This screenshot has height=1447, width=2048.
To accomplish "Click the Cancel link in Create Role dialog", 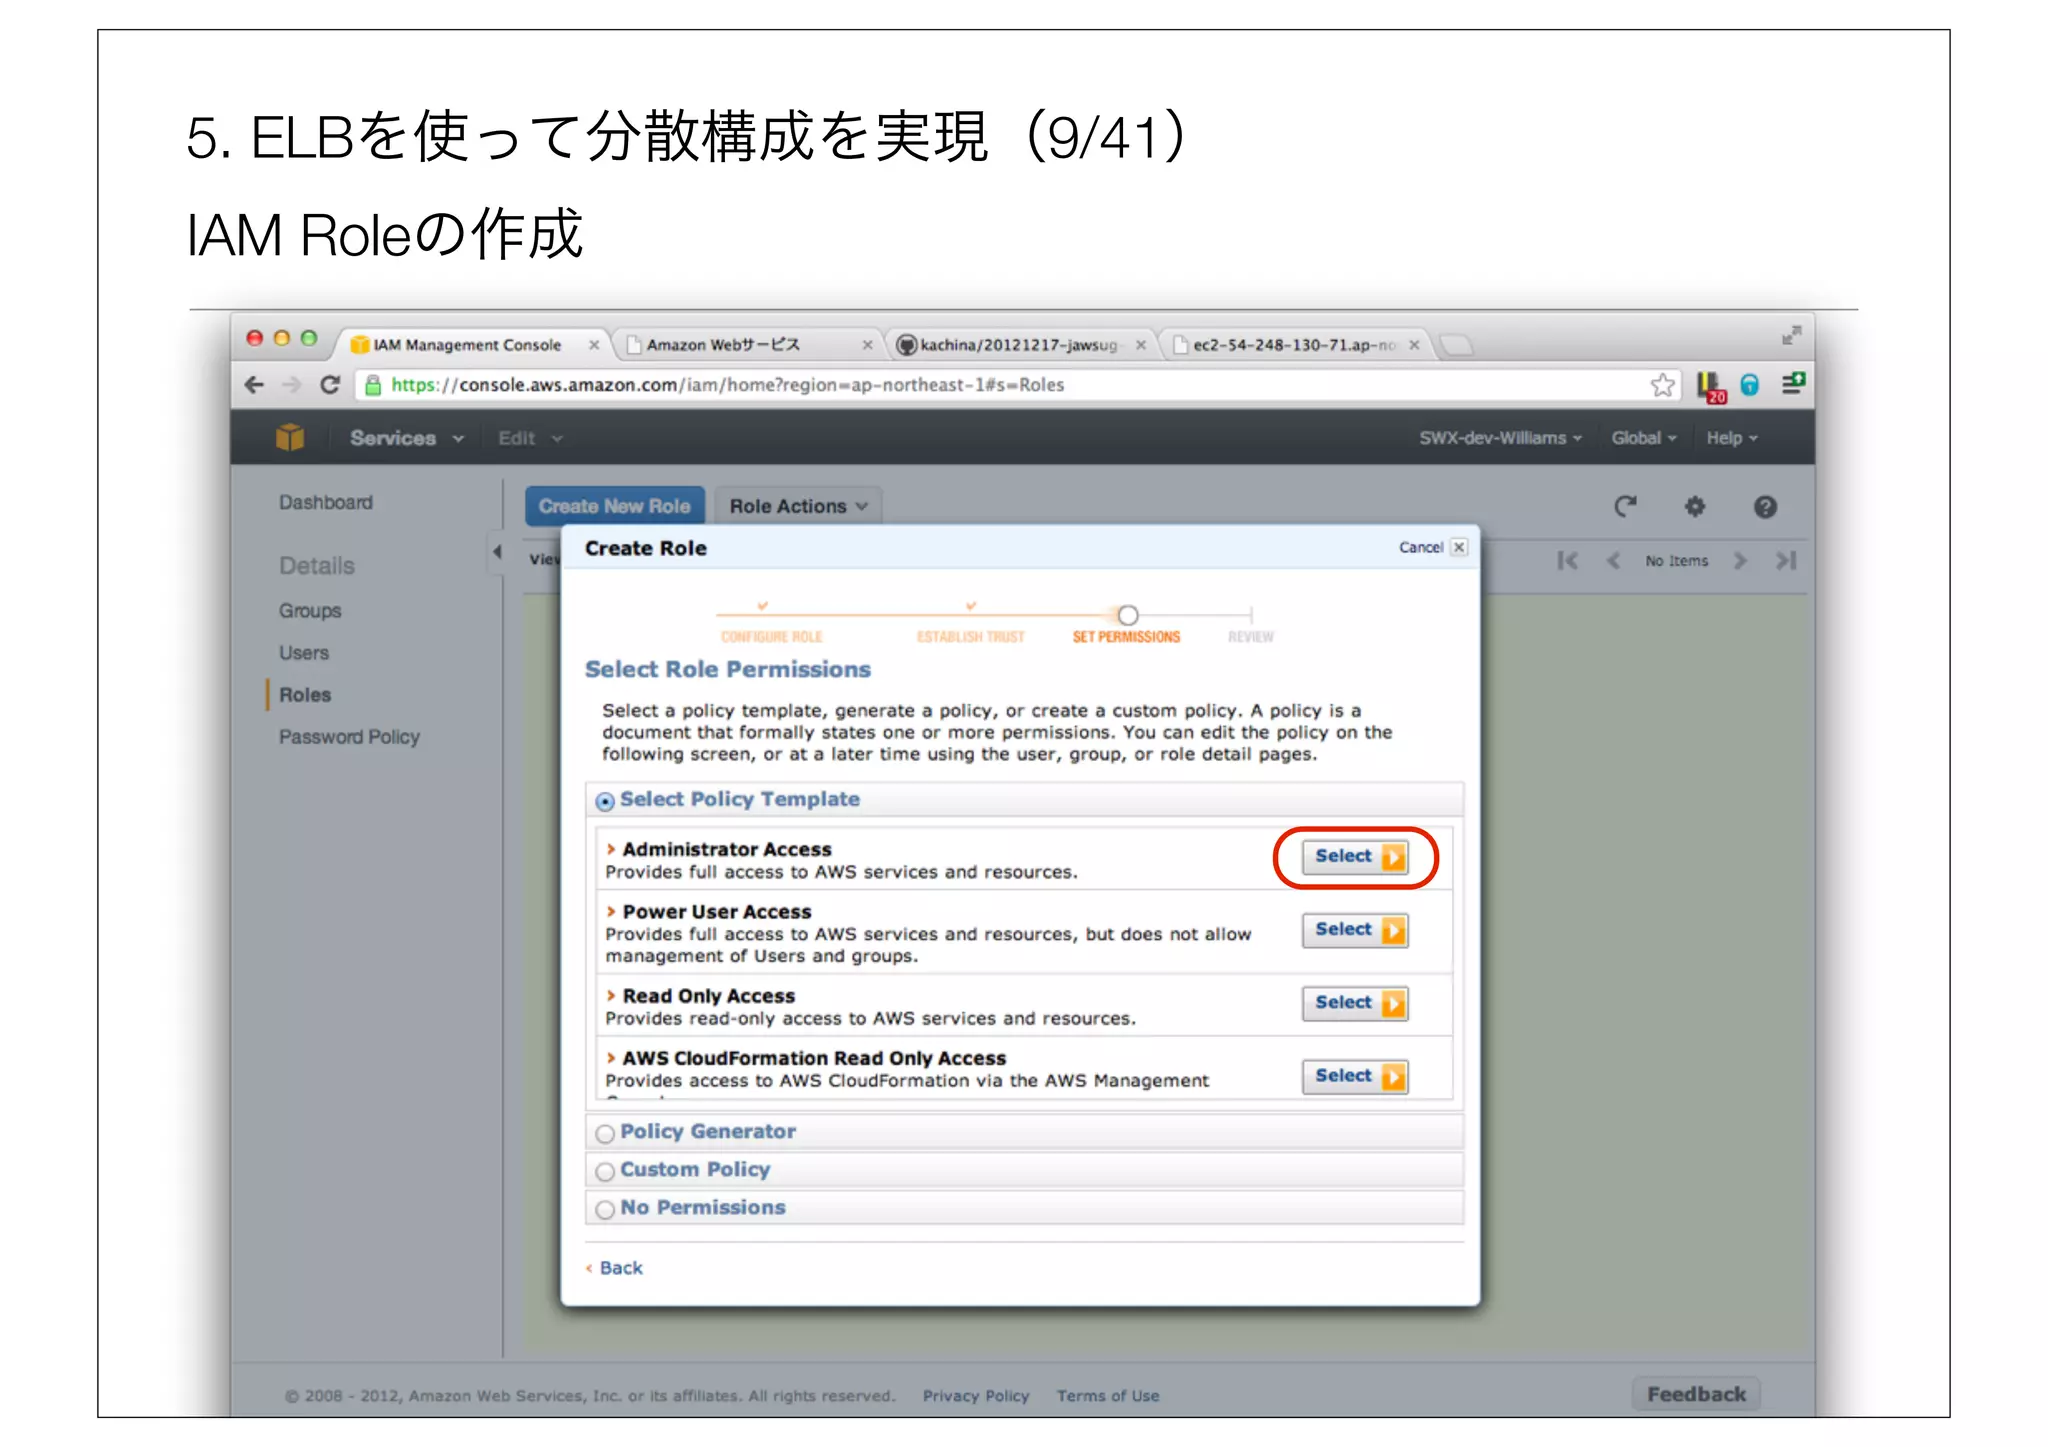I will [1421, 547].
